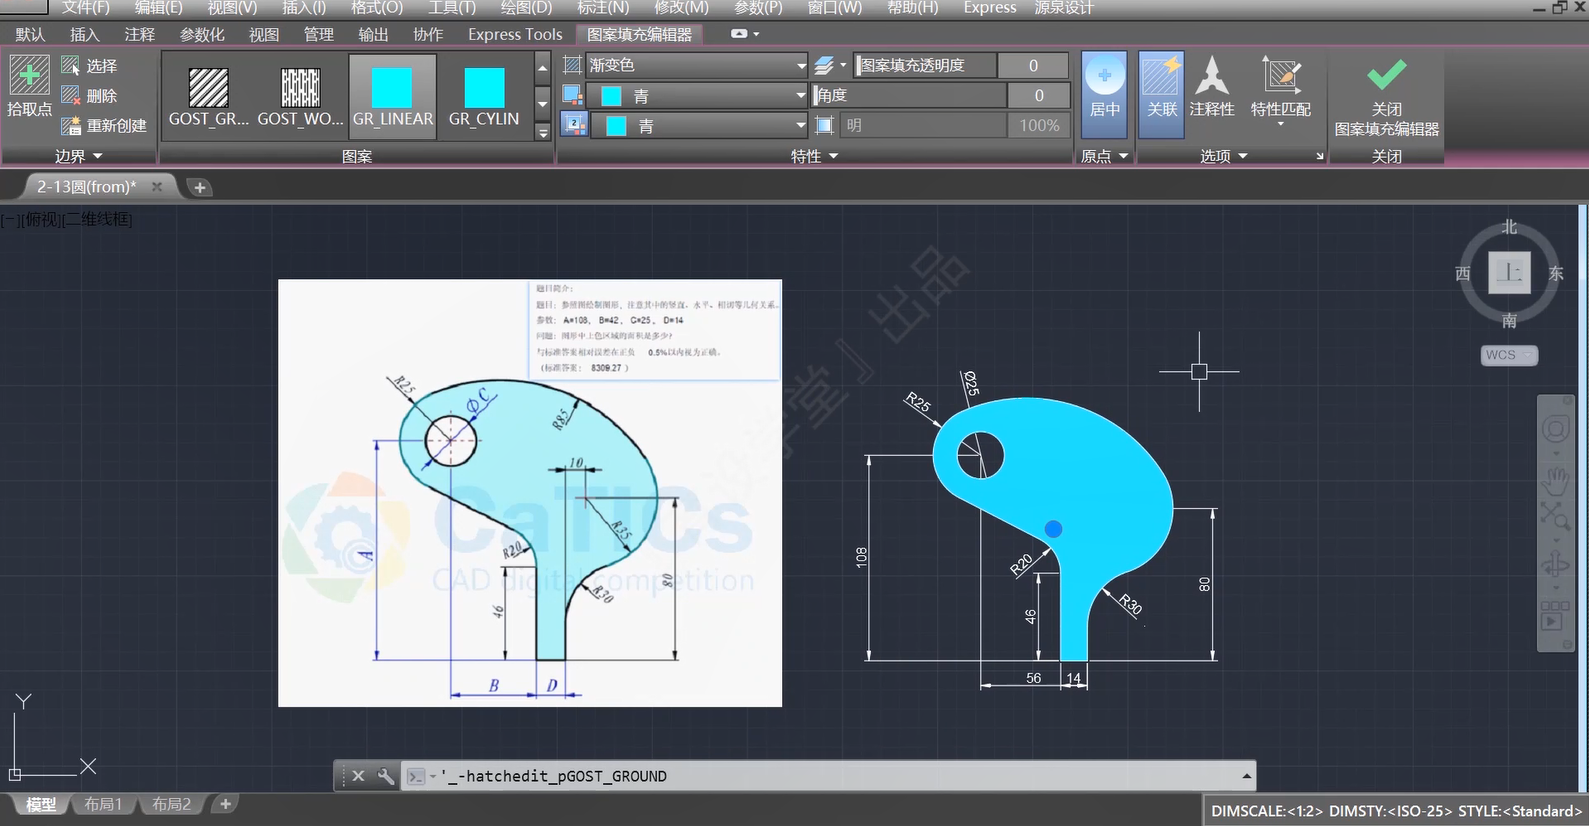
Task: Click second gradient color cyan swatch
Action: (616, 126)
